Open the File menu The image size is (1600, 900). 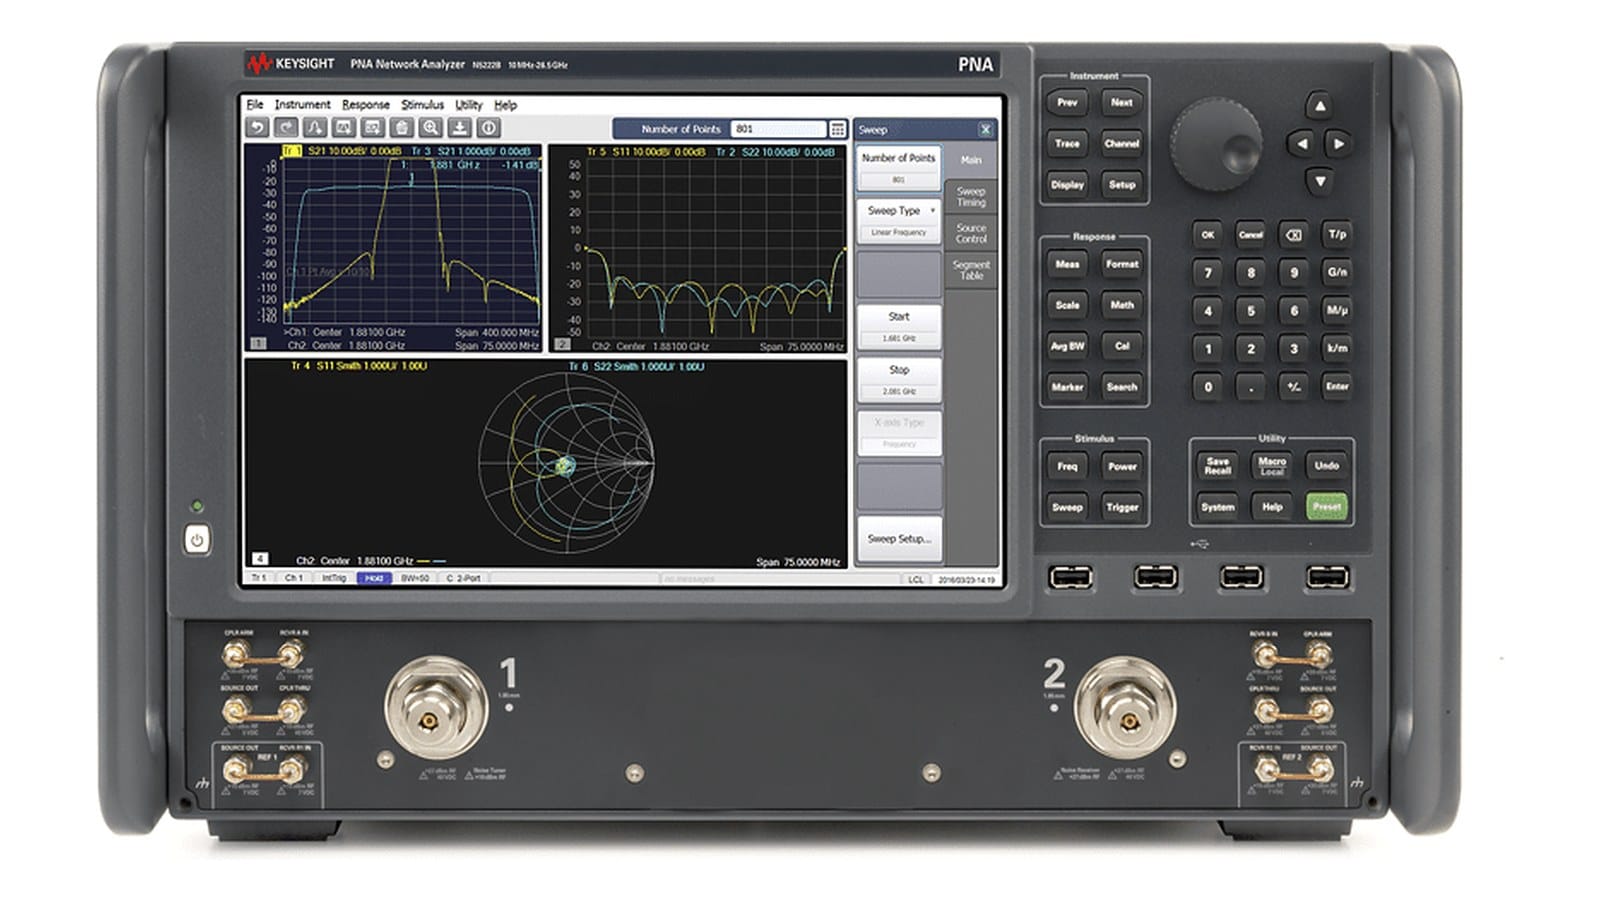(x=255, y=104)
